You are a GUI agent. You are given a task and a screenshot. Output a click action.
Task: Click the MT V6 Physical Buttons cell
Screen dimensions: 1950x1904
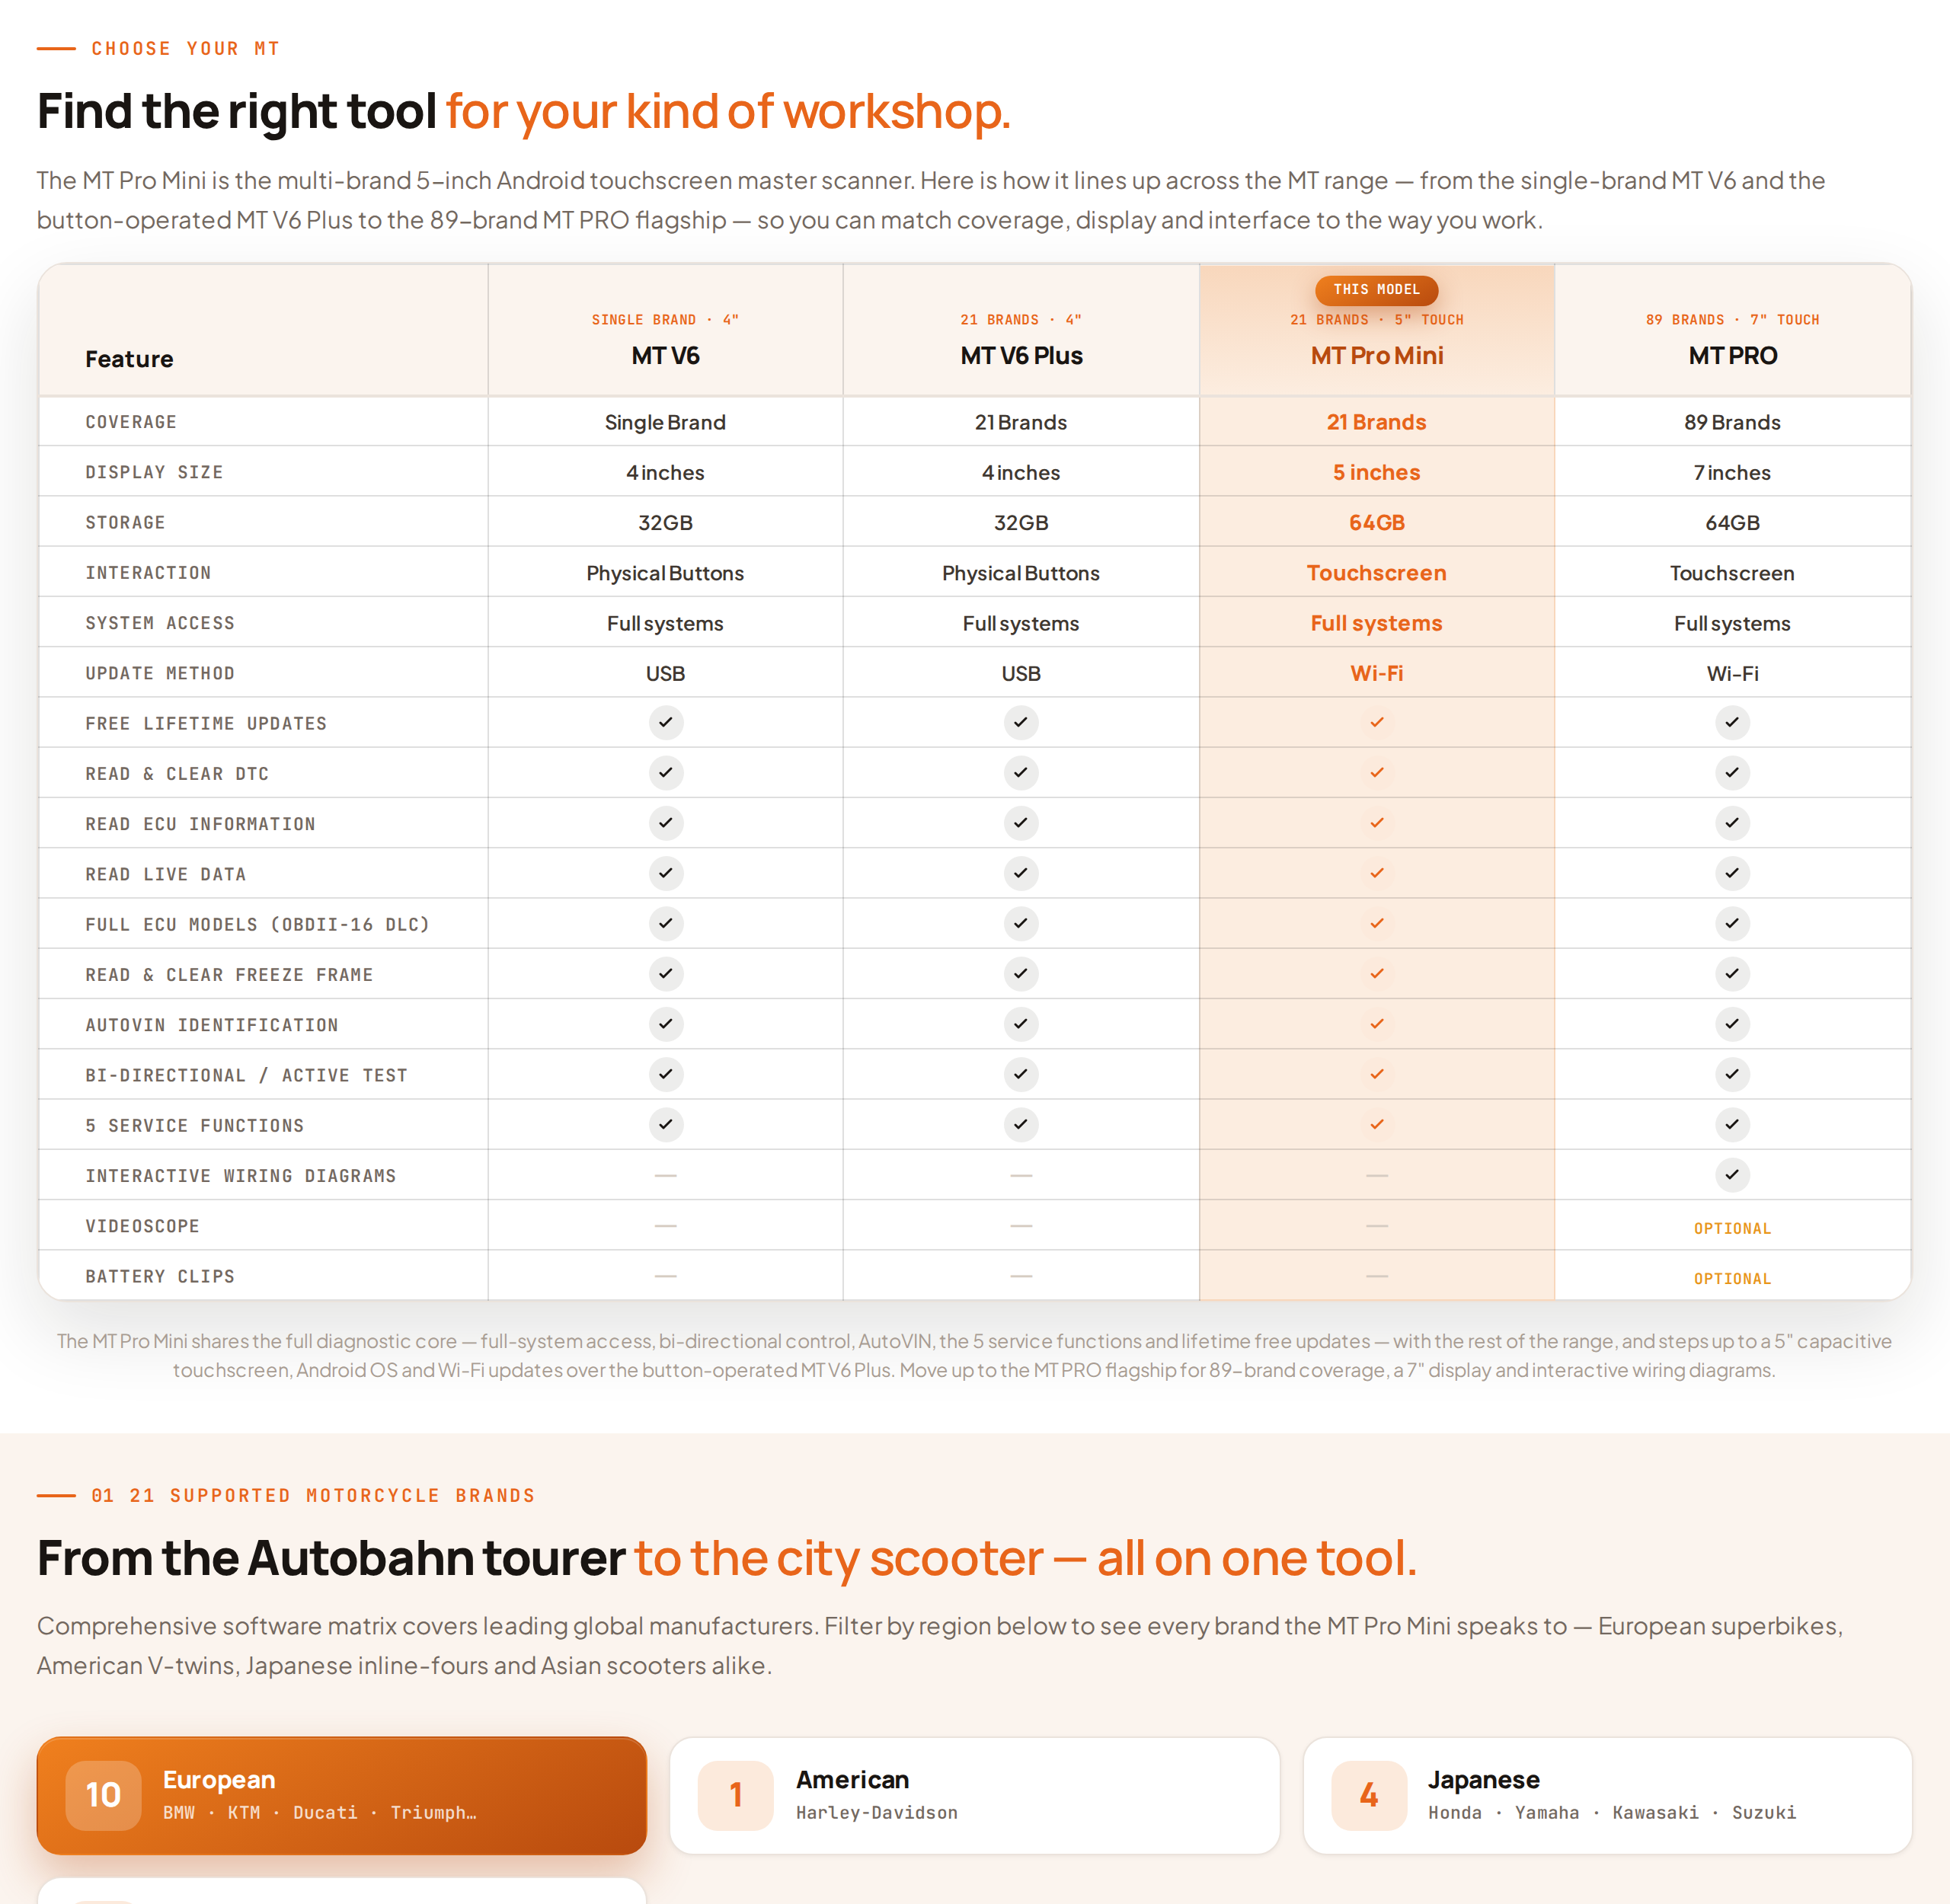(x=665, y=573)
